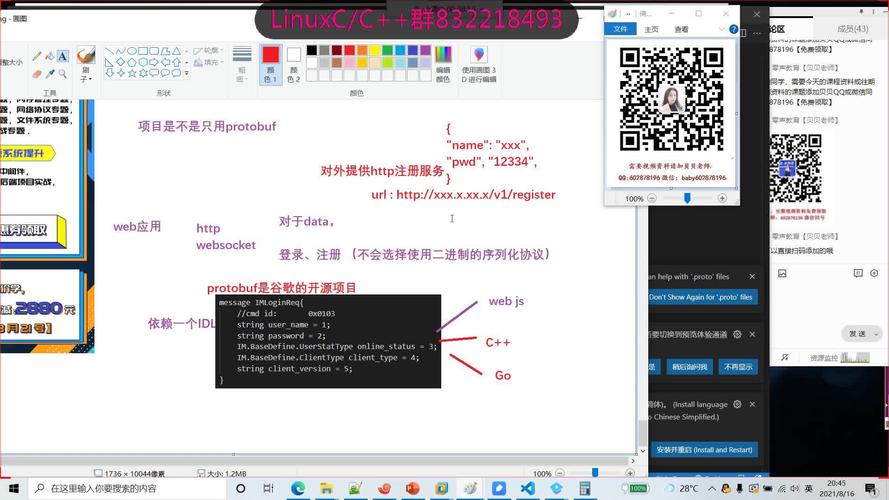The width and height of the screenshot is (889, 500).
Task: Open PowerPoint from the taskbar
Action: (413, 488)
